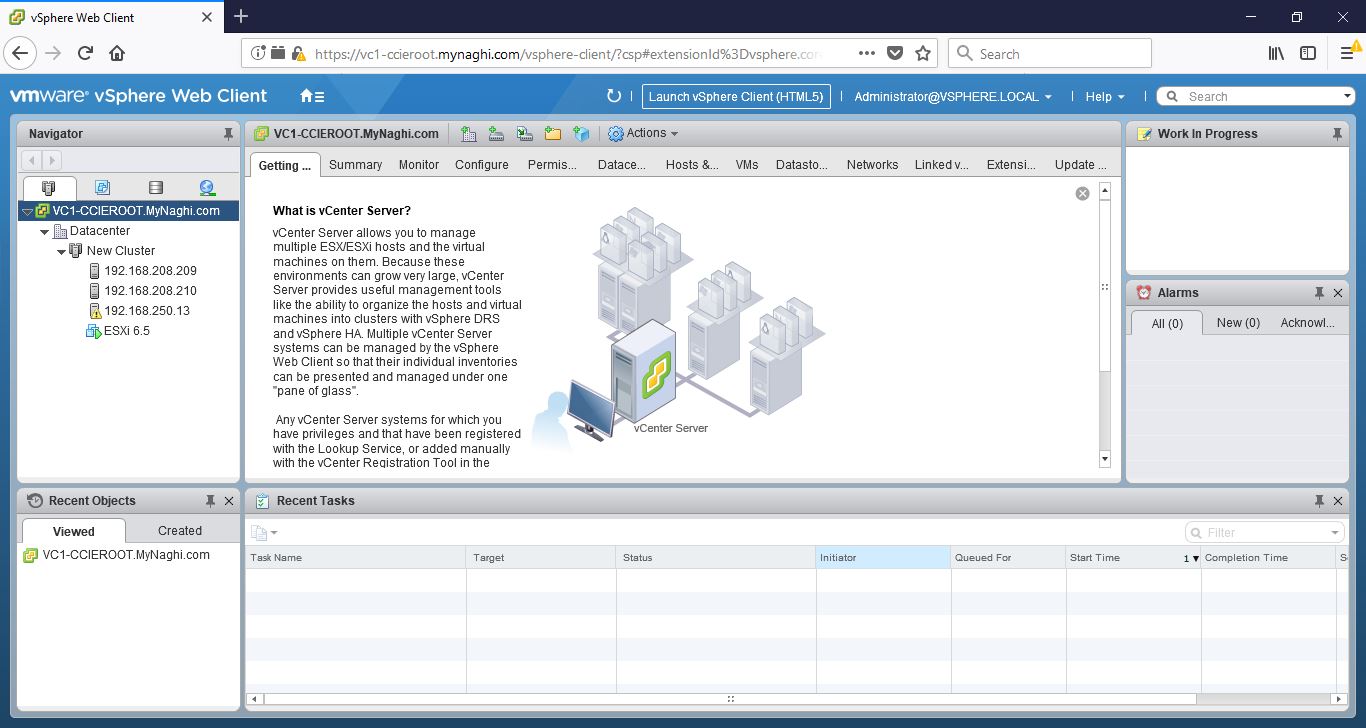Switch to VMs and Templates view icon
Image resolution: width=1366 pixels, height=728 pixels.
(x=102, y=188)
